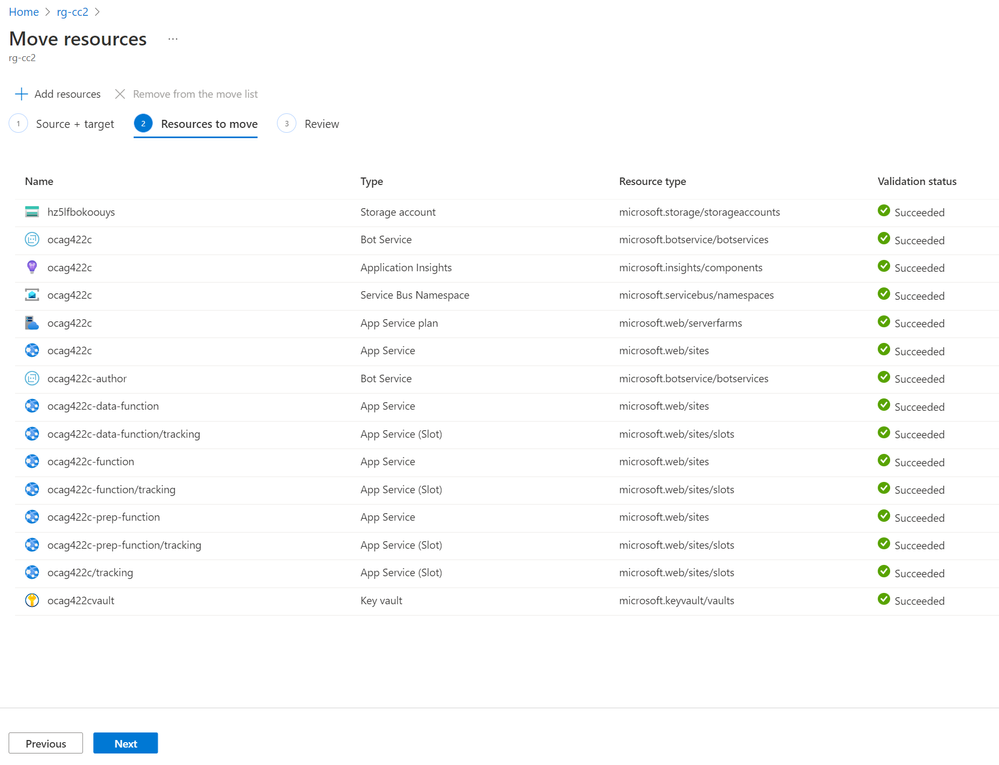Select the hz5lfbokoouys resource name

pyautogui.click(x=81, y=212)
